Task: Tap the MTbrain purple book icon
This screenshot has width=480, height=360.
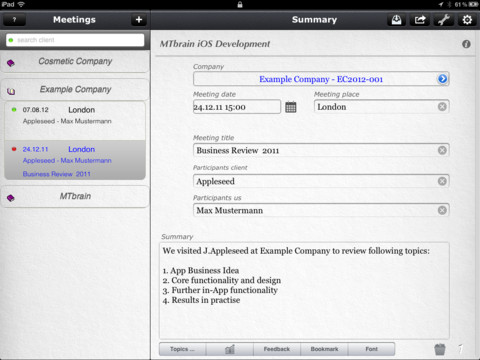Action: pos(11,198)
